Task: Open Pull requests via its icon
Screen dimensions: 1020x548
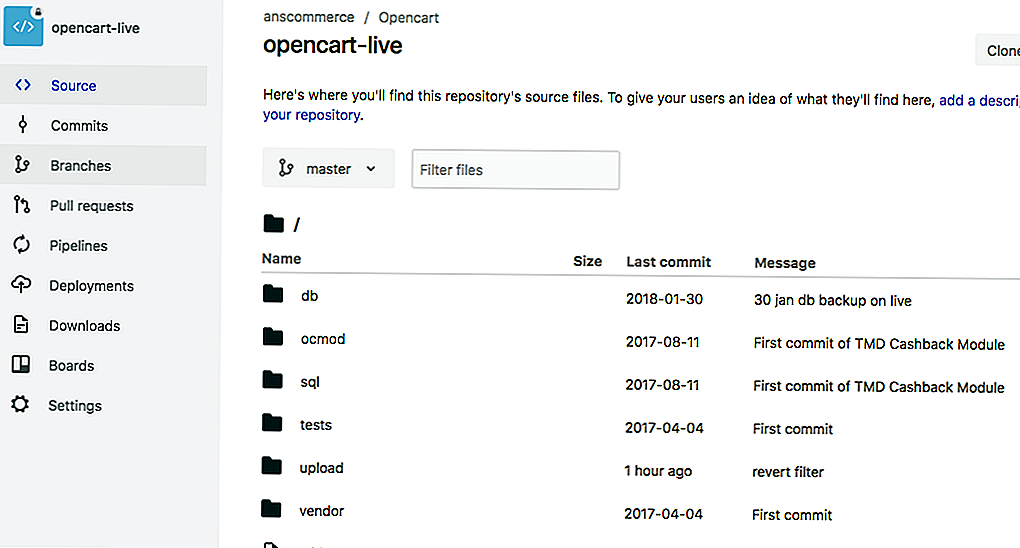Action: pyautogui.click(x=22, y=206)
